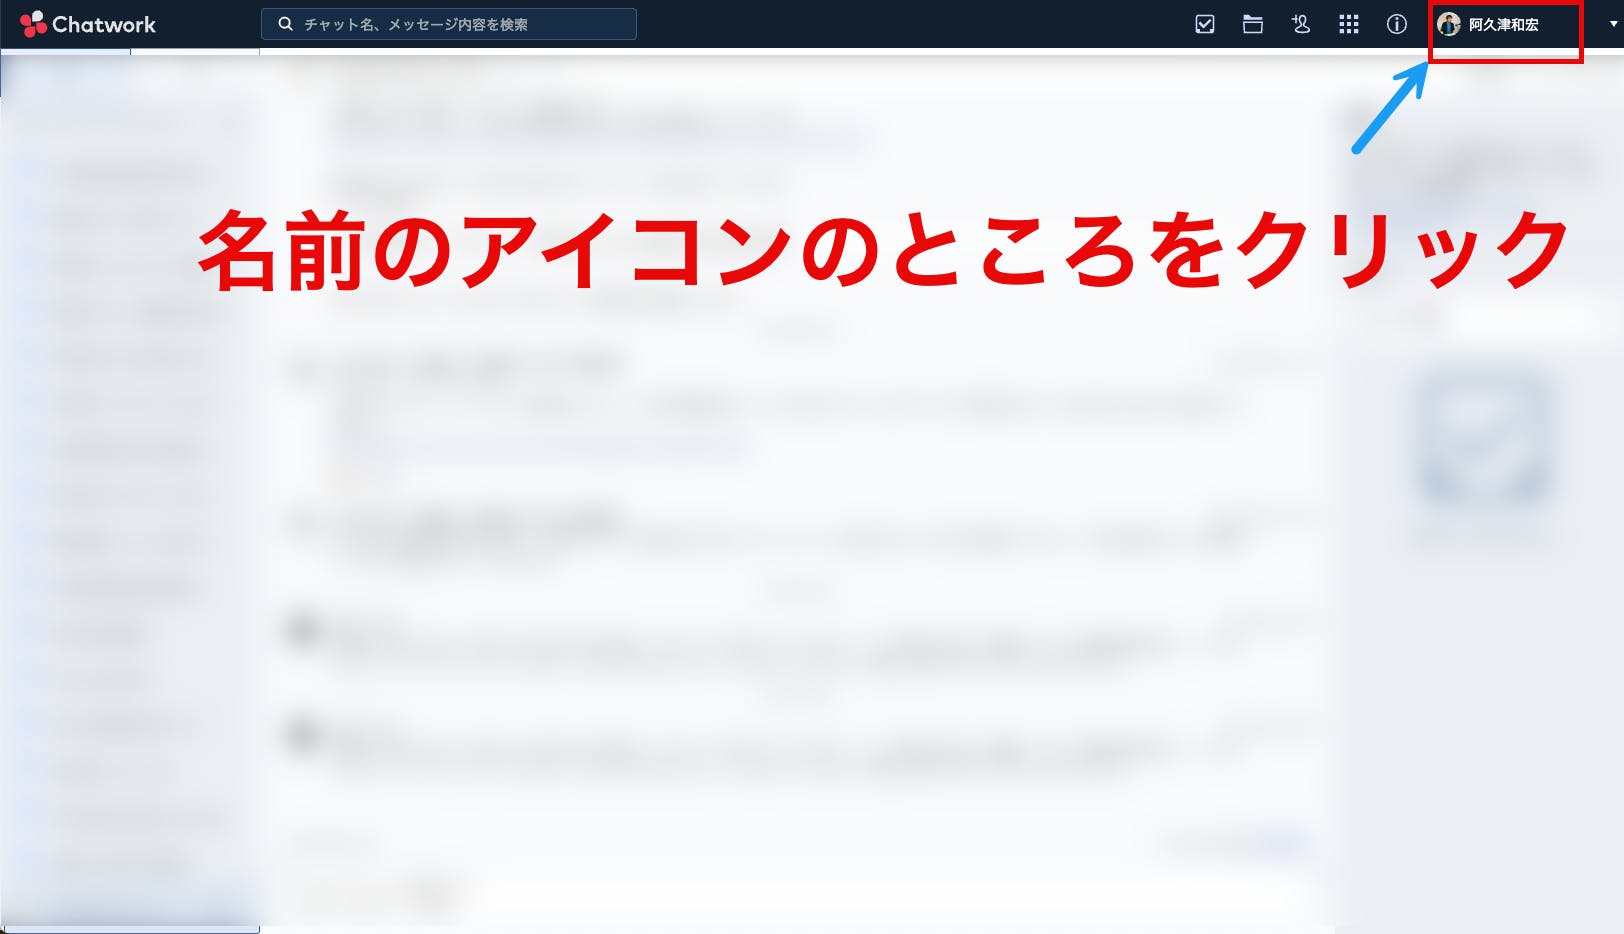Image resolution: width=1624 pixels, height=934 pixels.
Task: Focus the chat name and message search field
Action: [x=460, y=24]
